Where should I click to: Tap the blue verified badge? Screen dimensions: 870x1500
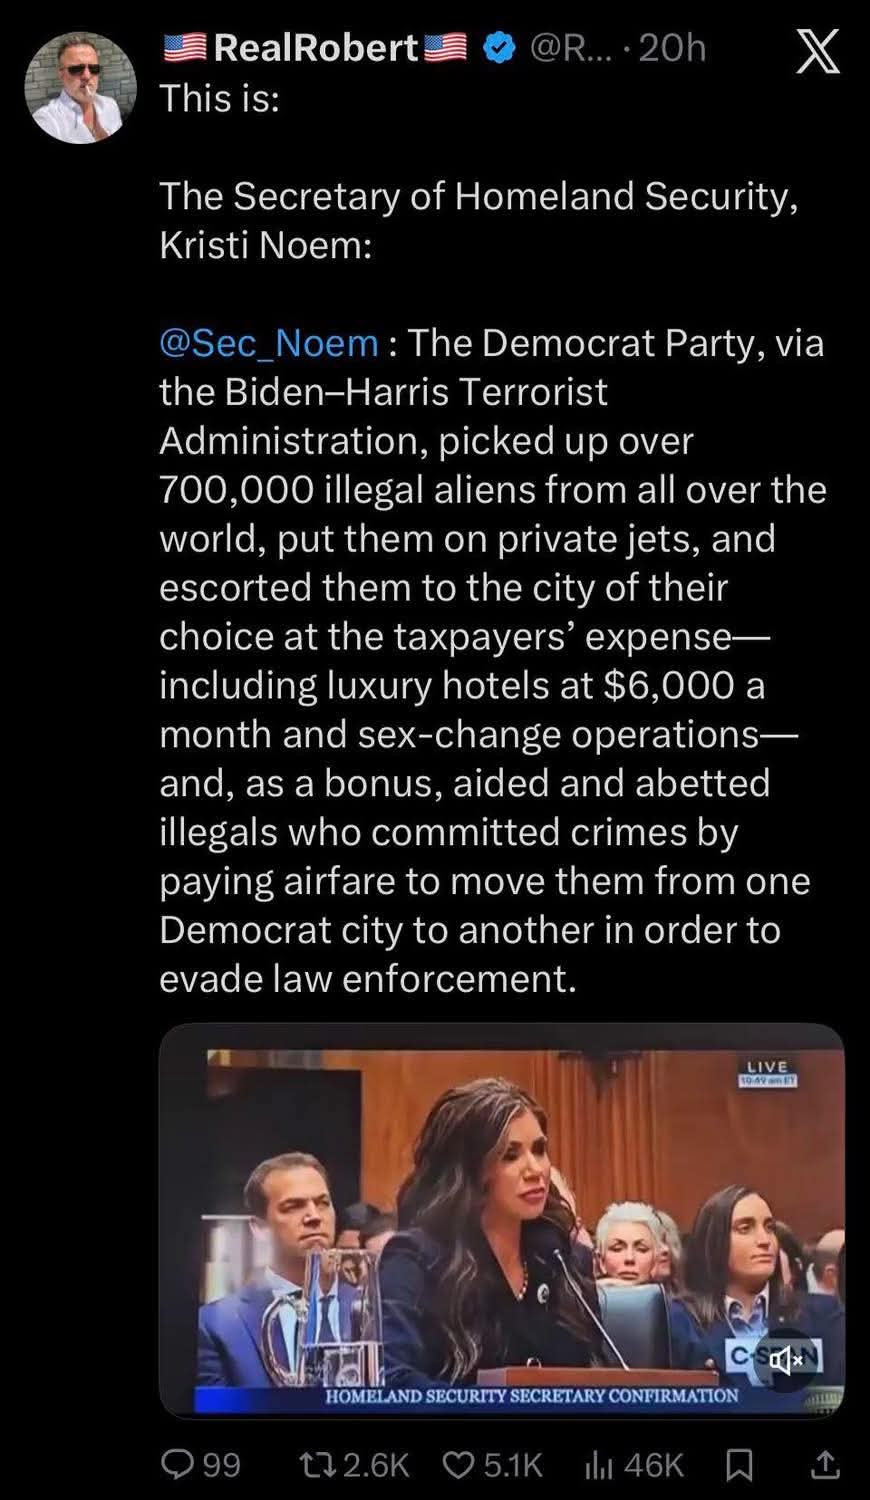click(498, 47)
